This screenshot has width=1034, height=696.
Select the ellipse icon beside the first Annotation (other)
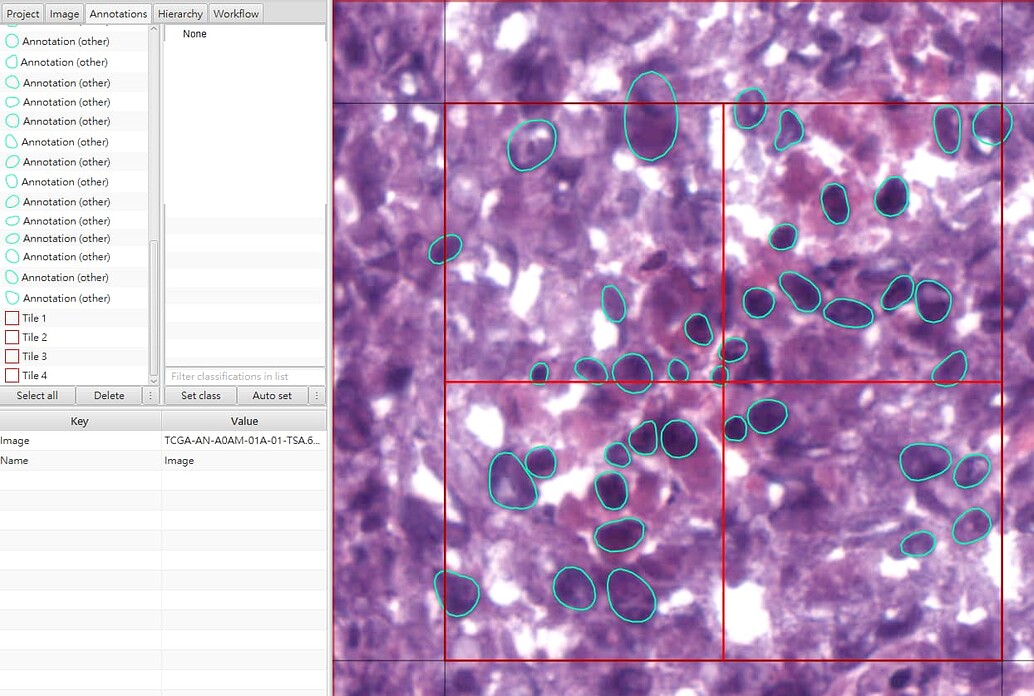pos(11,41)
